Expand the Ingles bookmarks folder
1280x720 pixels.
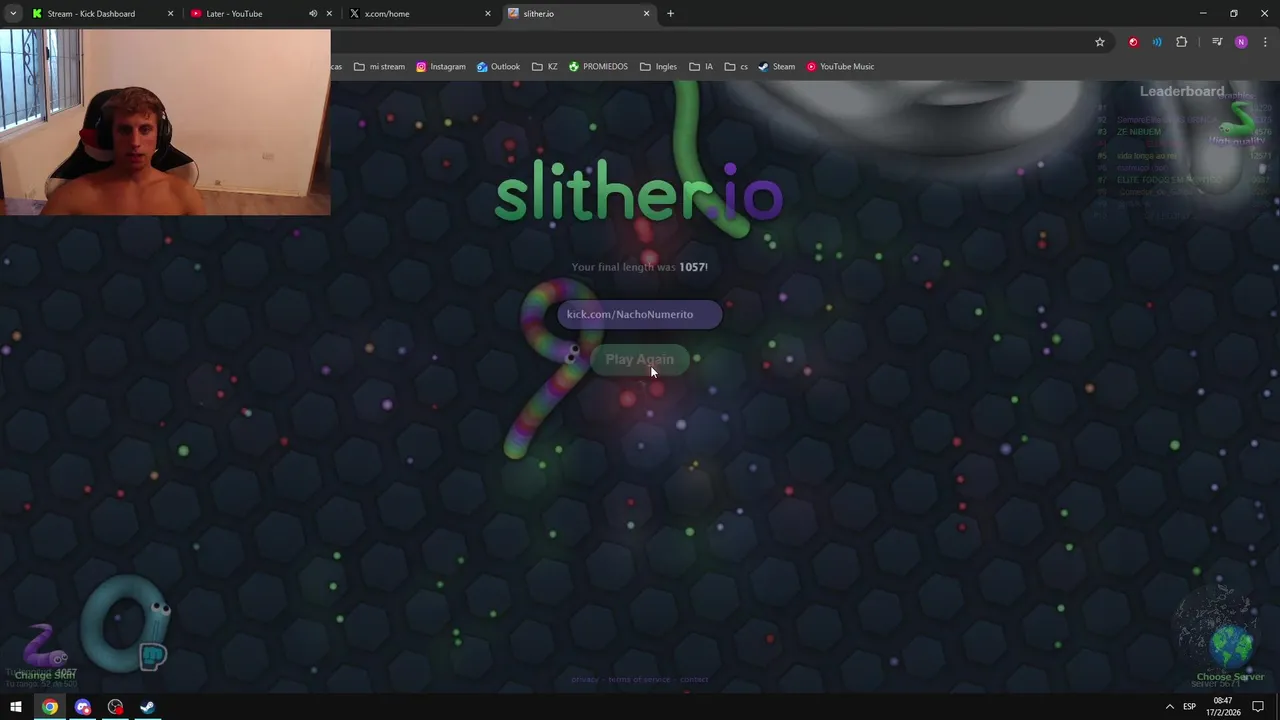(658, 67)
